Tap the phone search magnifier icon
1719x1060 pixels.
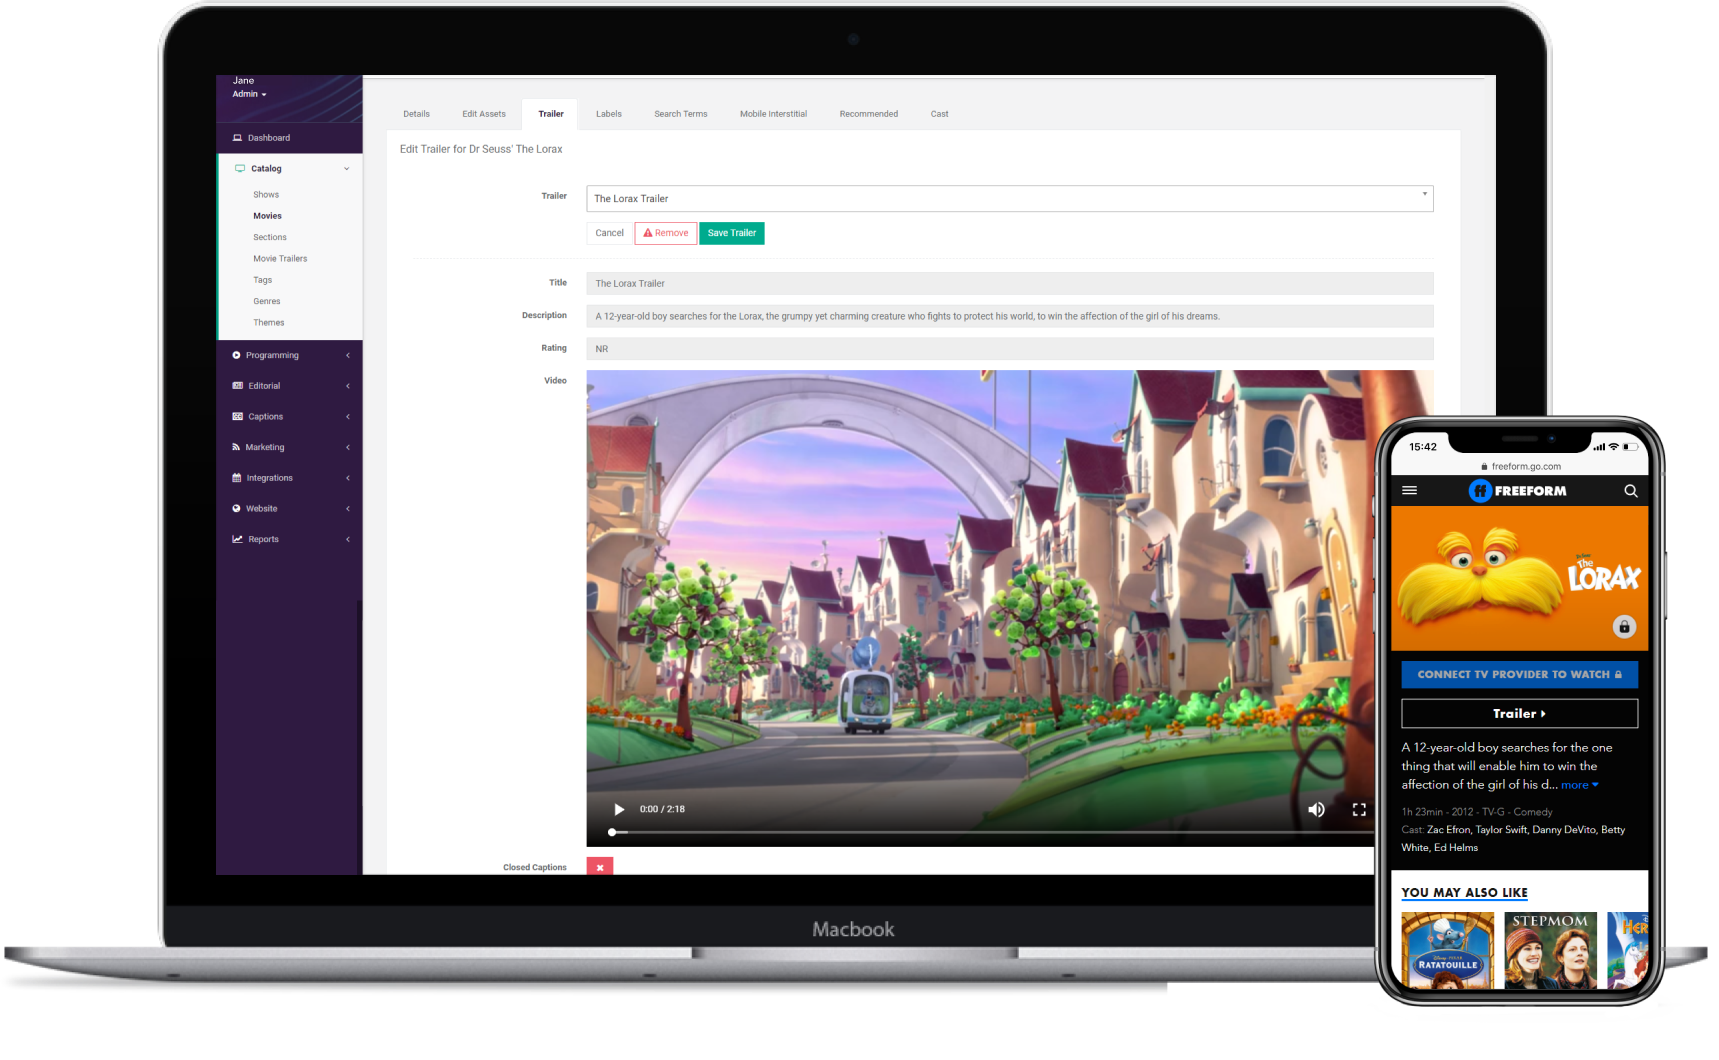pos(1631,491)
